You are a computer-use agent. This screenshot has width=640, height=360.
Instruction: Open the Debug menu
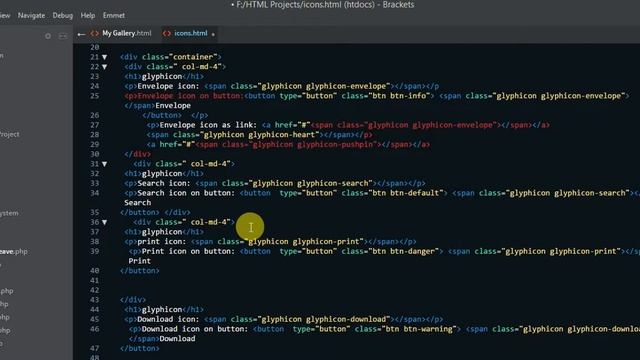(x=63, y=16)
